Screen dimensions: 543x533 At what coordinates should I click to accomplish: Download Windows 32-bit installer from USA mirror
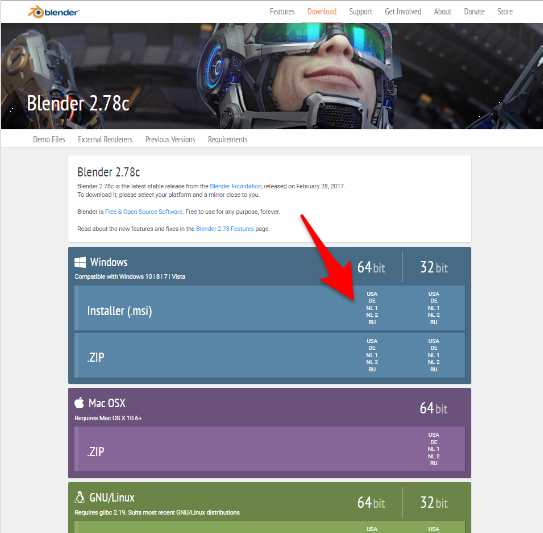point(434,294)
